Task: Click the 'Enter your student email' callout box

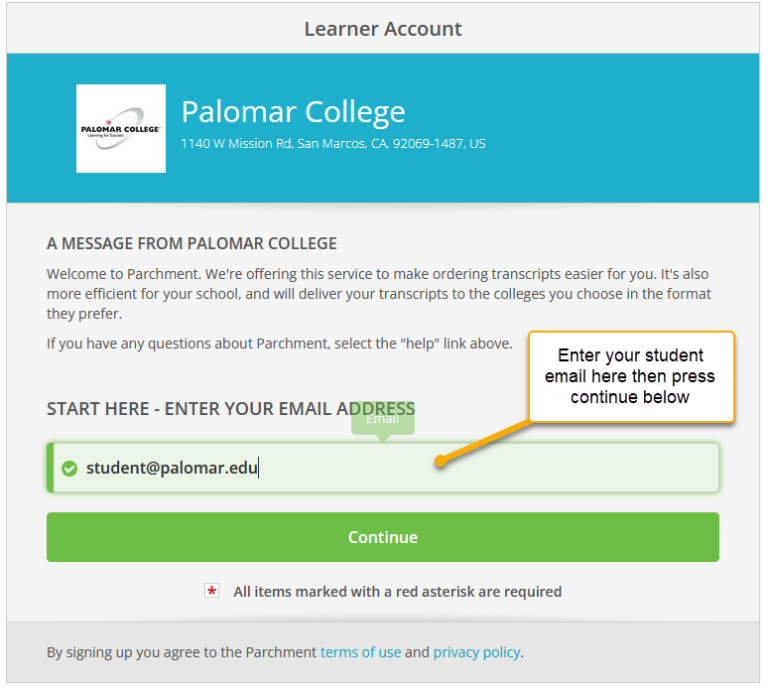Action: [x=630, y=376]
